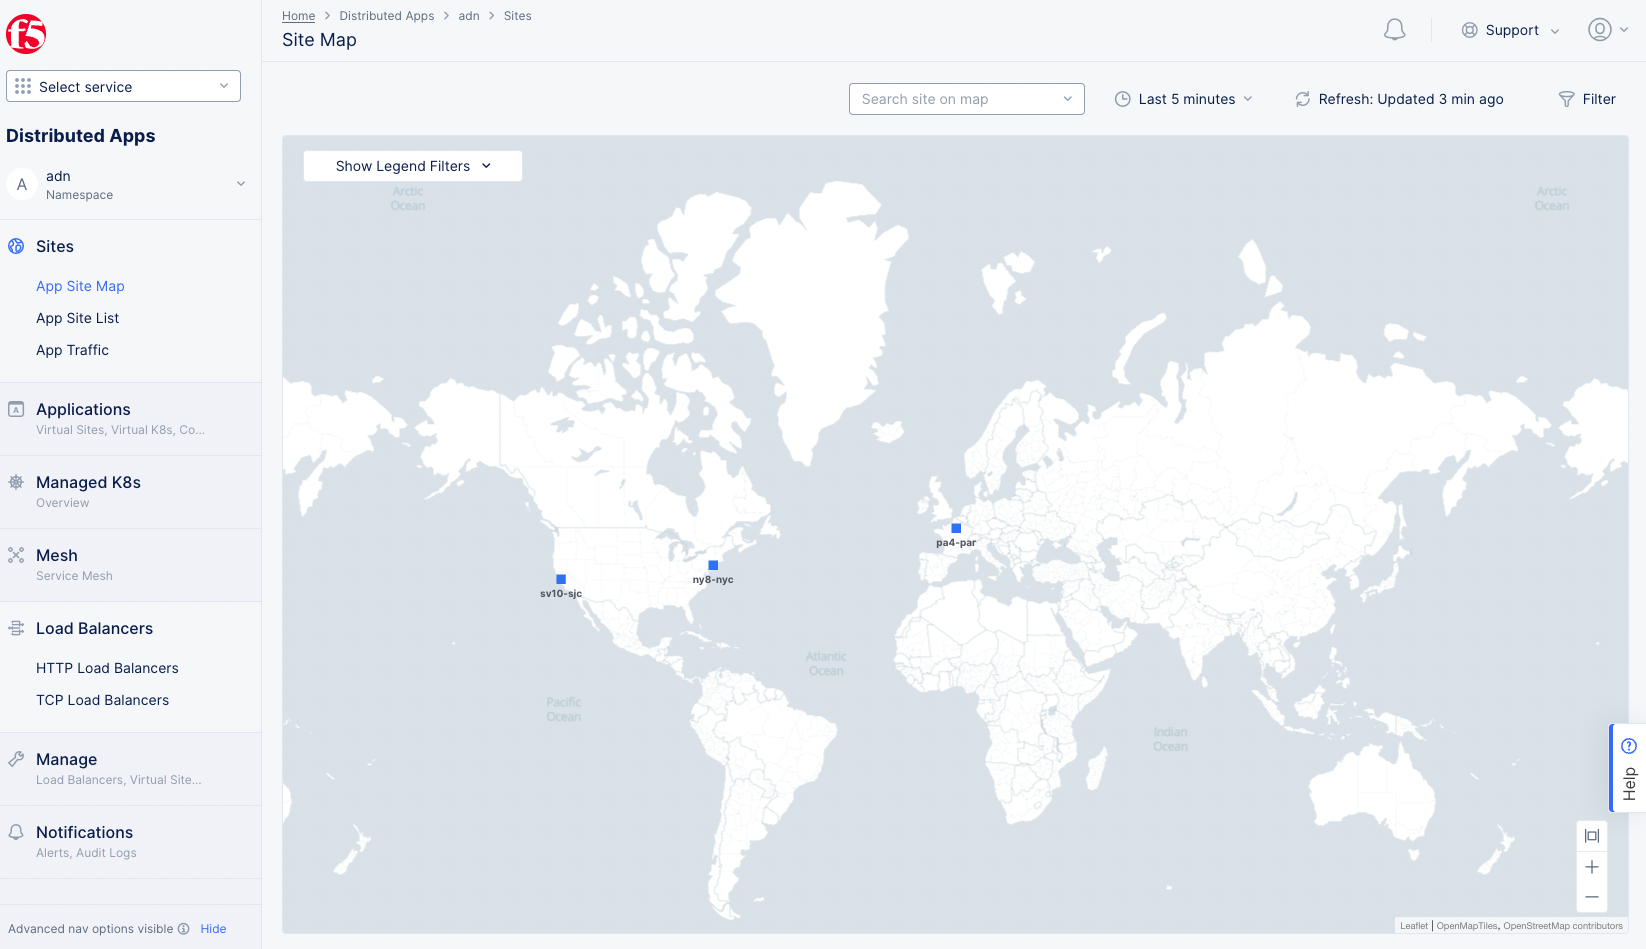
Task: Open the App Site List page
Action: 77,318
